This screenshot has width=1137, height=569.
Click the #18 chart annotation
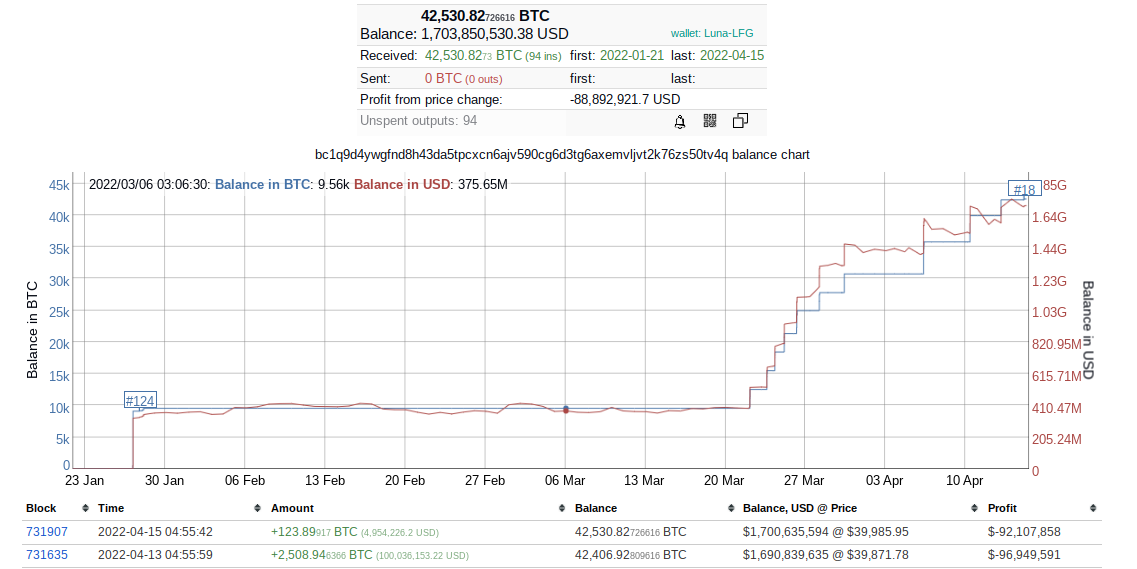pos(1024,190)
